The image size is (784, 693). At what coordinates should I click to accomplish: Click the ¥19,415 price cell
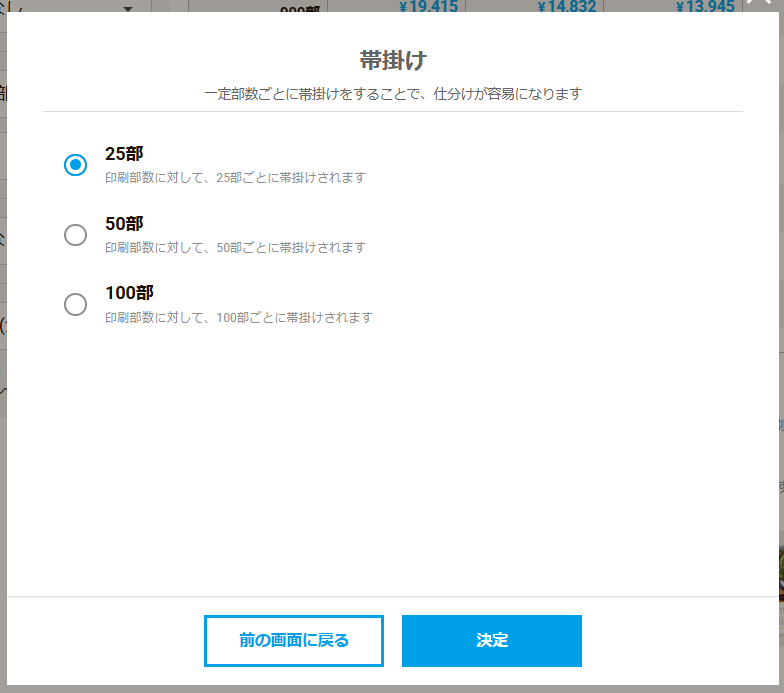tap(428, 6)
